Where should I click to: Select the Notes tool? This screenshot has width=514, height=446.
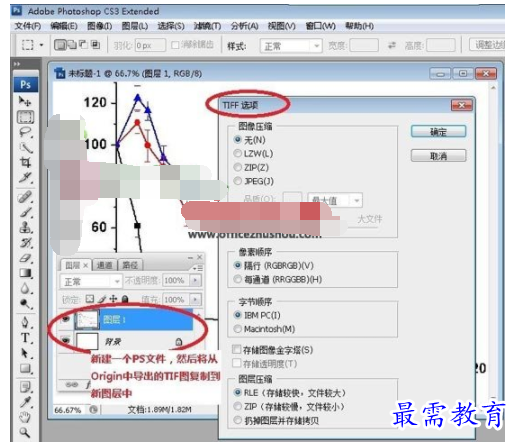25,387
